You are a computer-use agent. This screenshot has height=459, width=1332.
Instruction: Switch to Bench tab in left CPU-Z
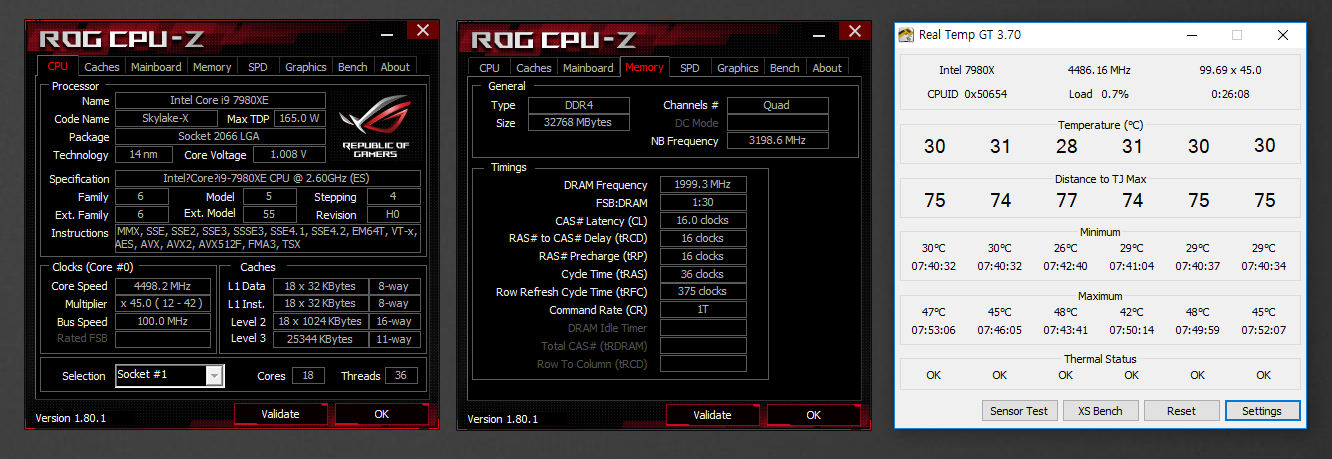[352, 67]
